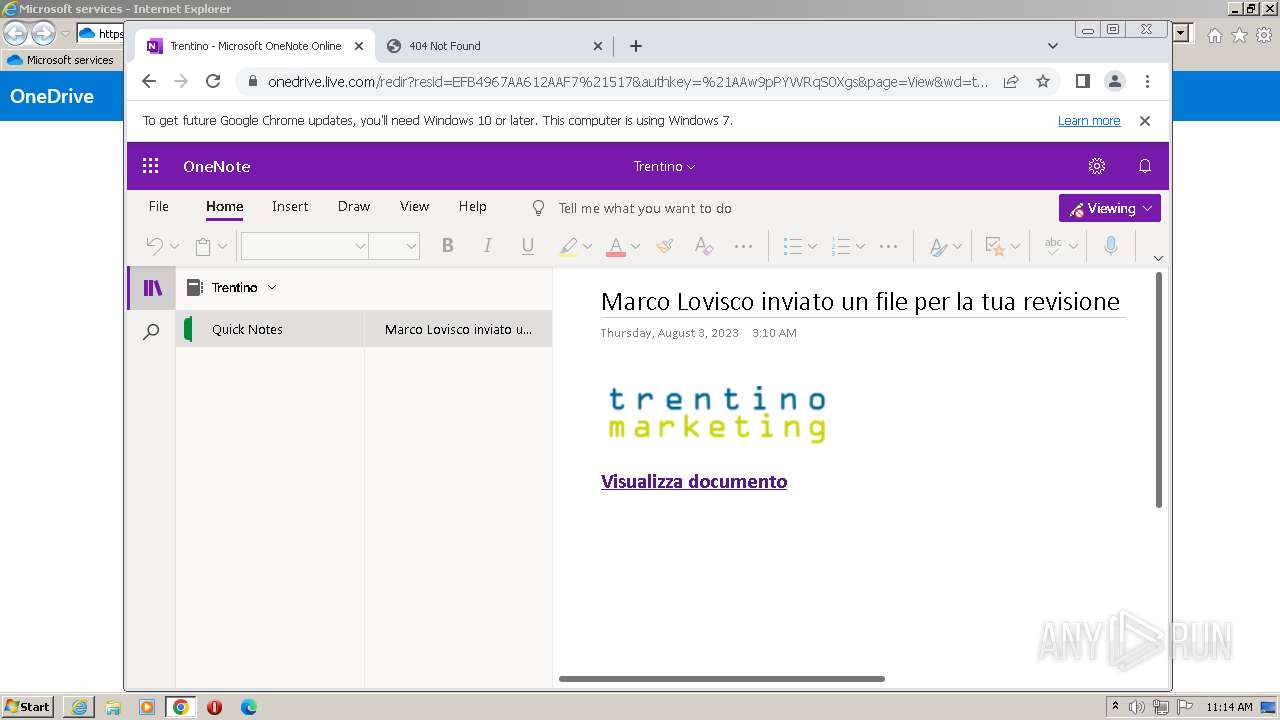Viewport: 1280px width, 720px height.
Task: Select the Marco Lovisco inviato page
Action: (x=458, y=329)
